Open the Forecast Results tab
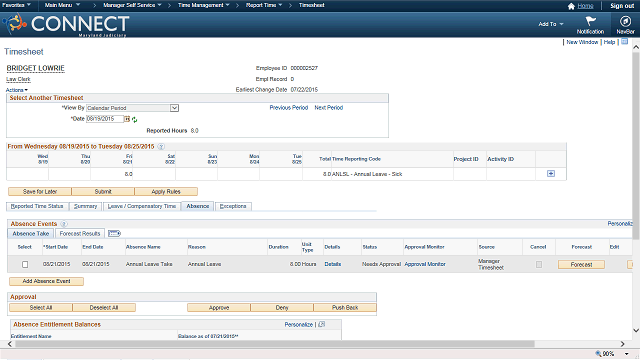Image resolution: width=640 pixels, height=360 pixels. [x=80, y=233]
